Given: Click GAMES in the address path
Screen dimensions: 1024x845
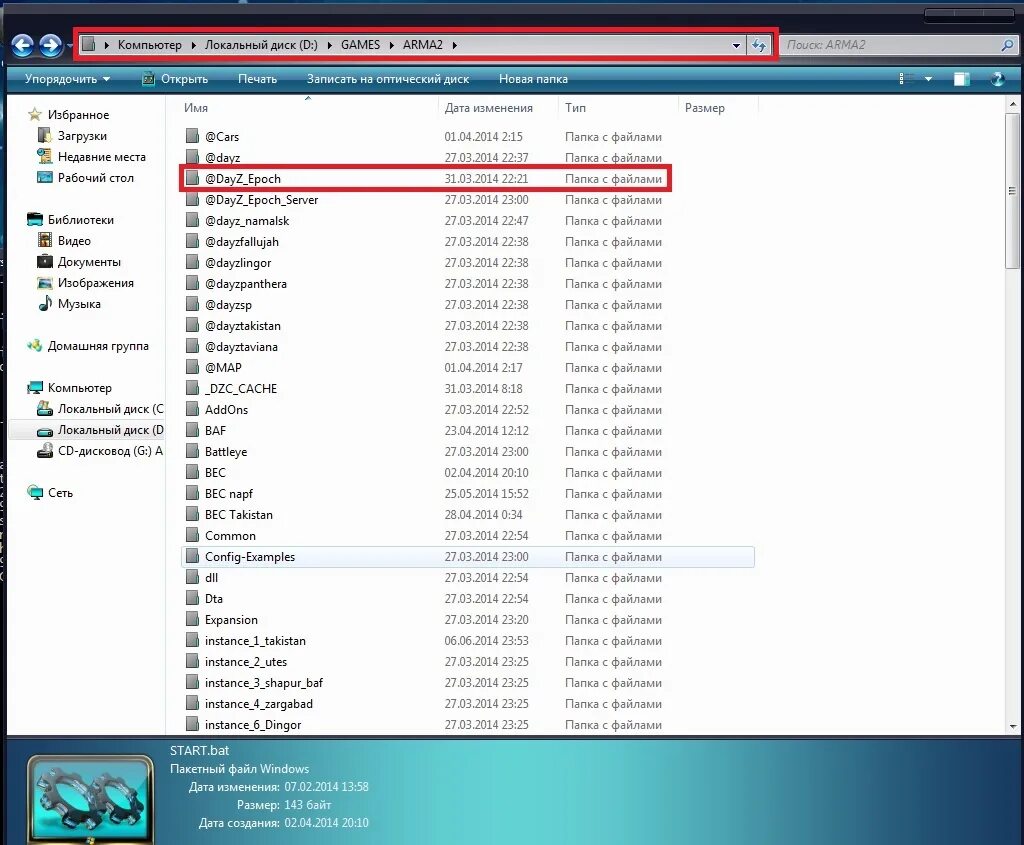Looking at the screenshot, I should [x=360, y=45].
